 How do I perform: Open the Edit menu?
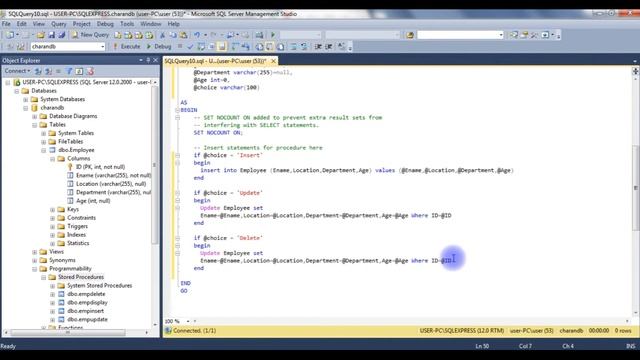tap(22, 24)
